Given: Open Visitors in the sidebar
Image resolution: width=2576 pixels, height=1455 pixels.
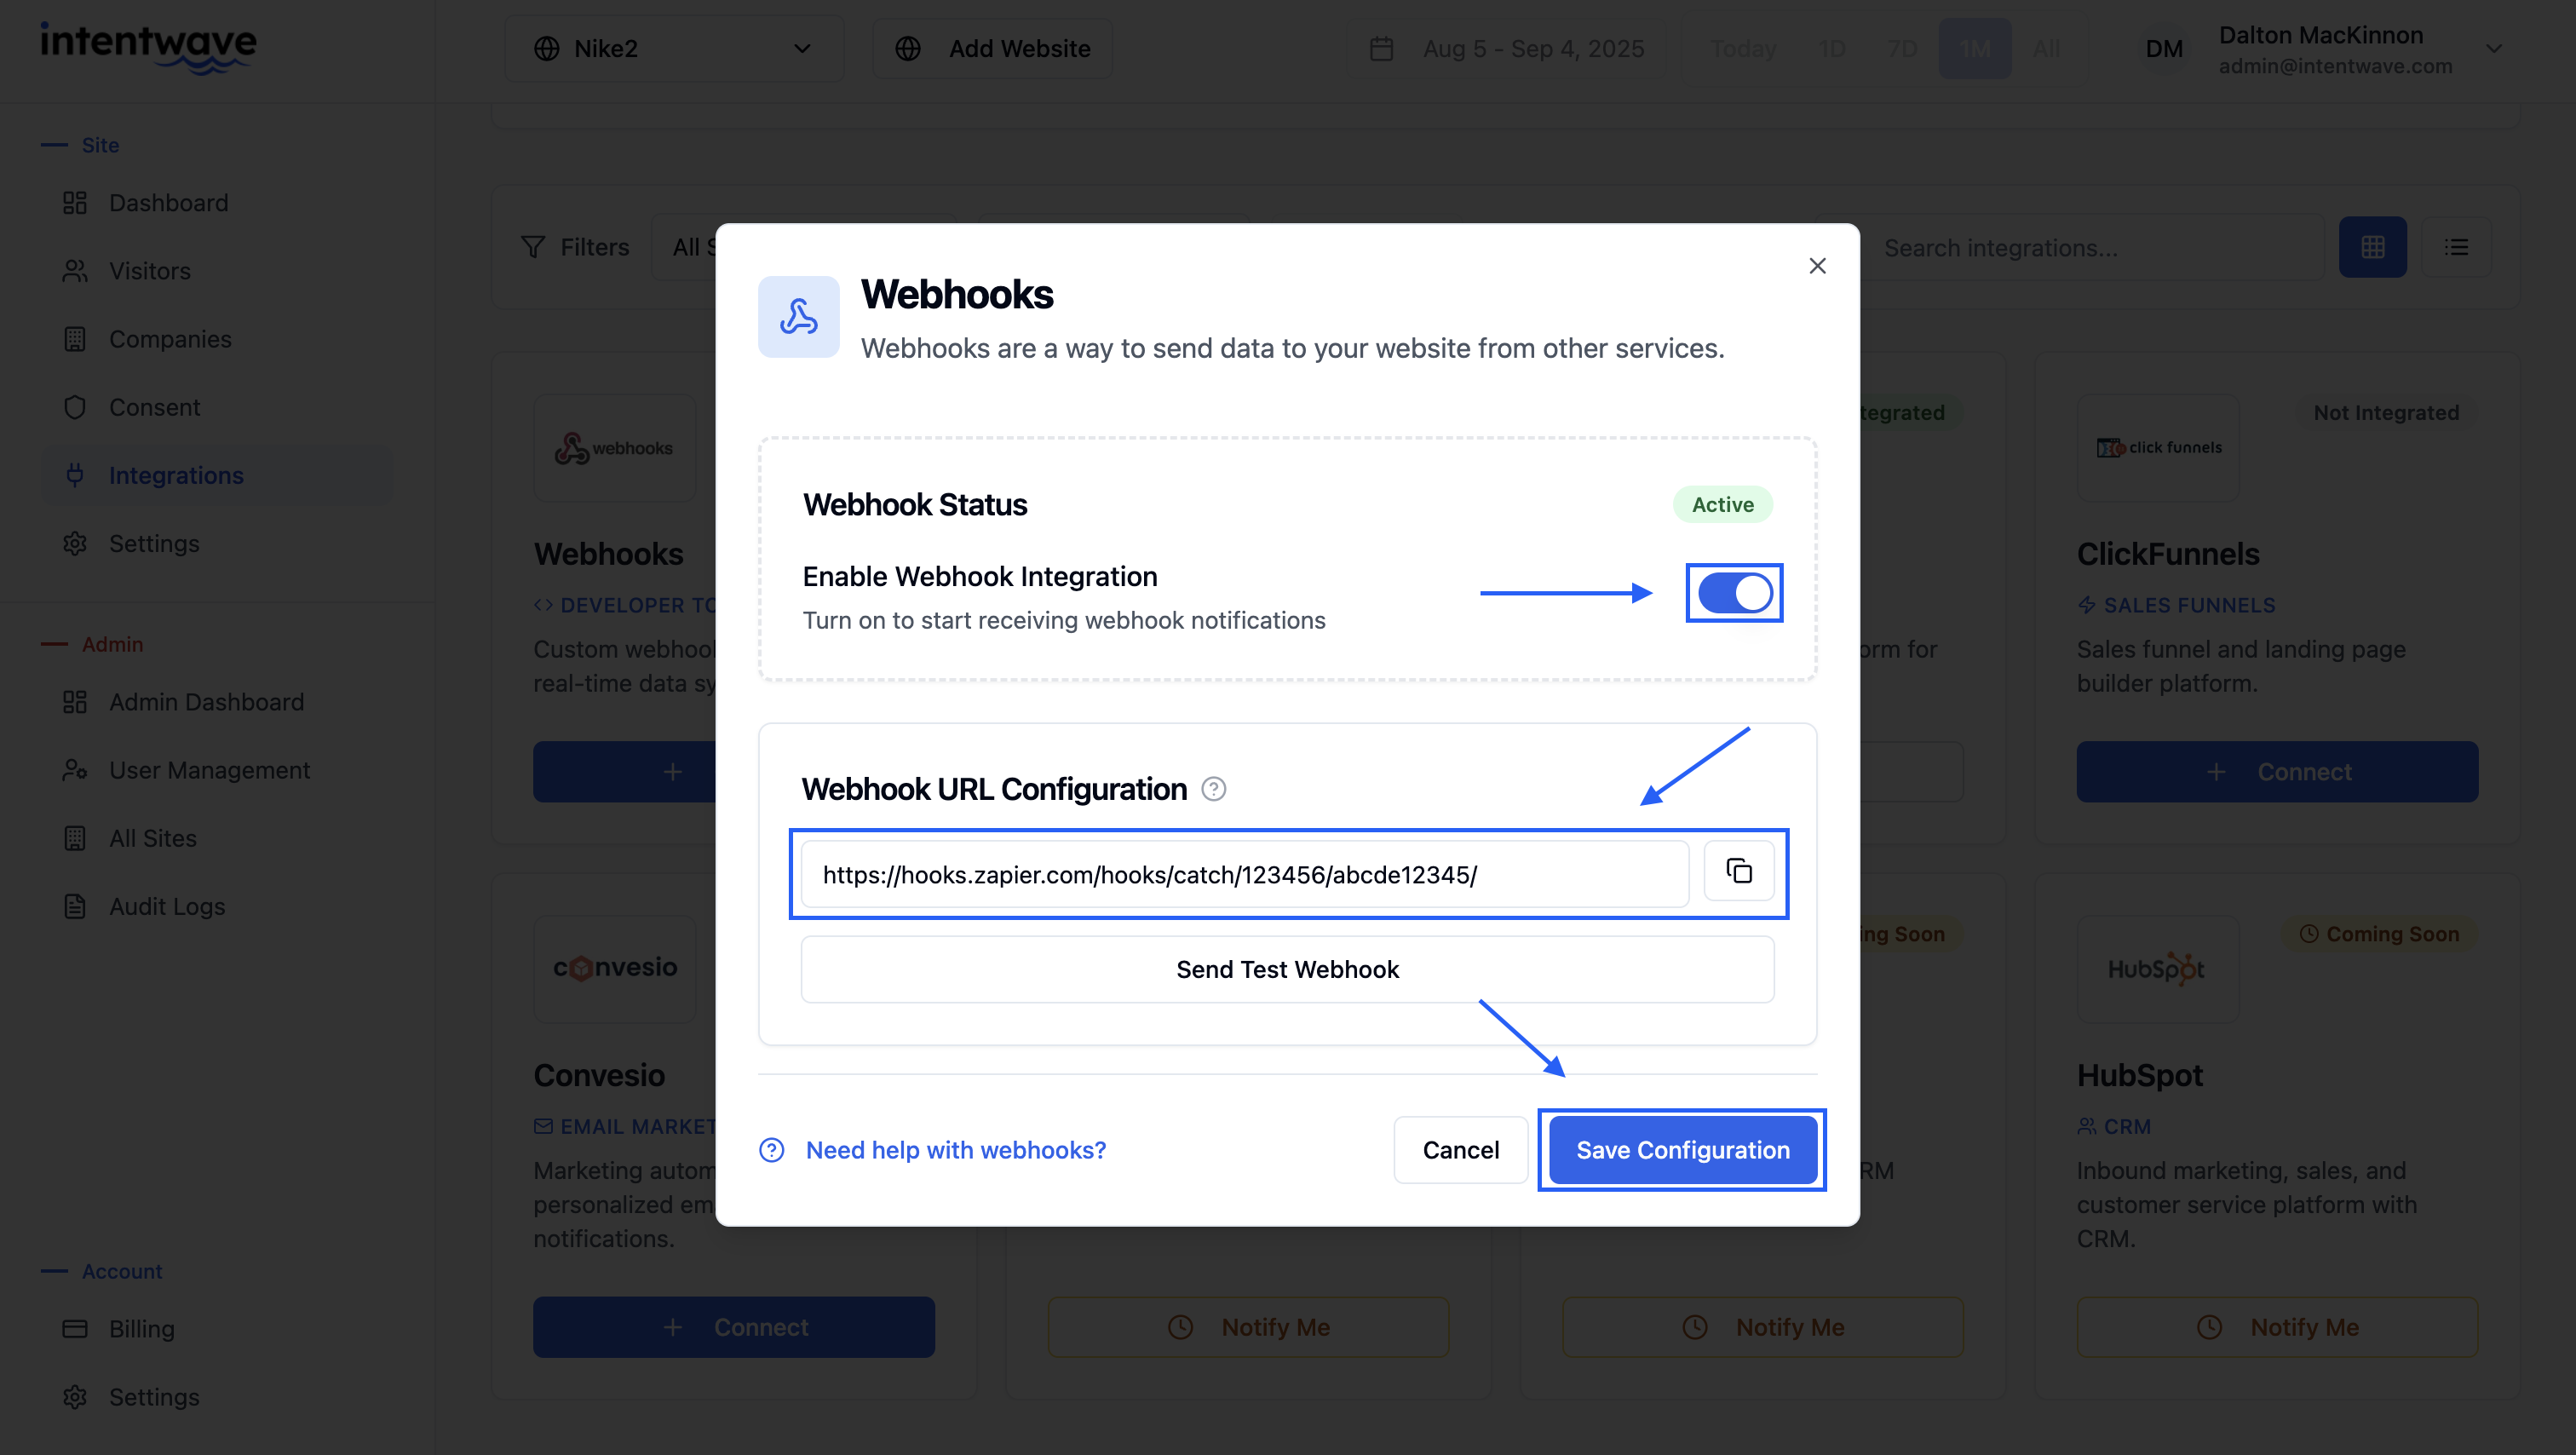Looking at the screenshot, I should click(149, 271).
